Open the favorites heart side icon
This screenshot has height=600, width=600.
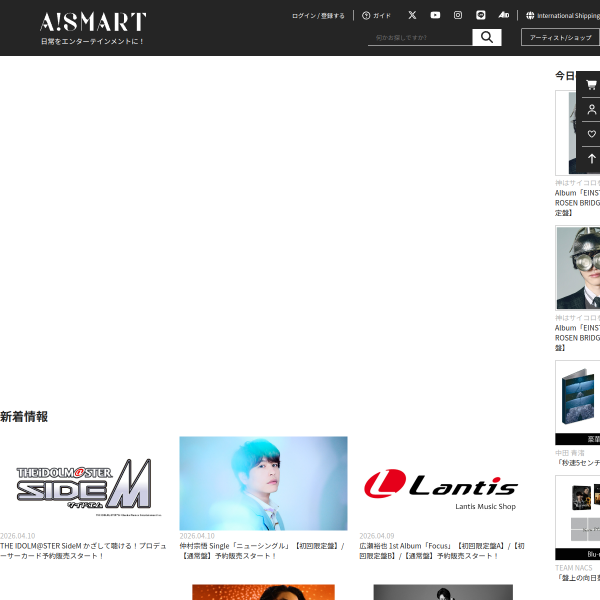click(x=592, y=134)
